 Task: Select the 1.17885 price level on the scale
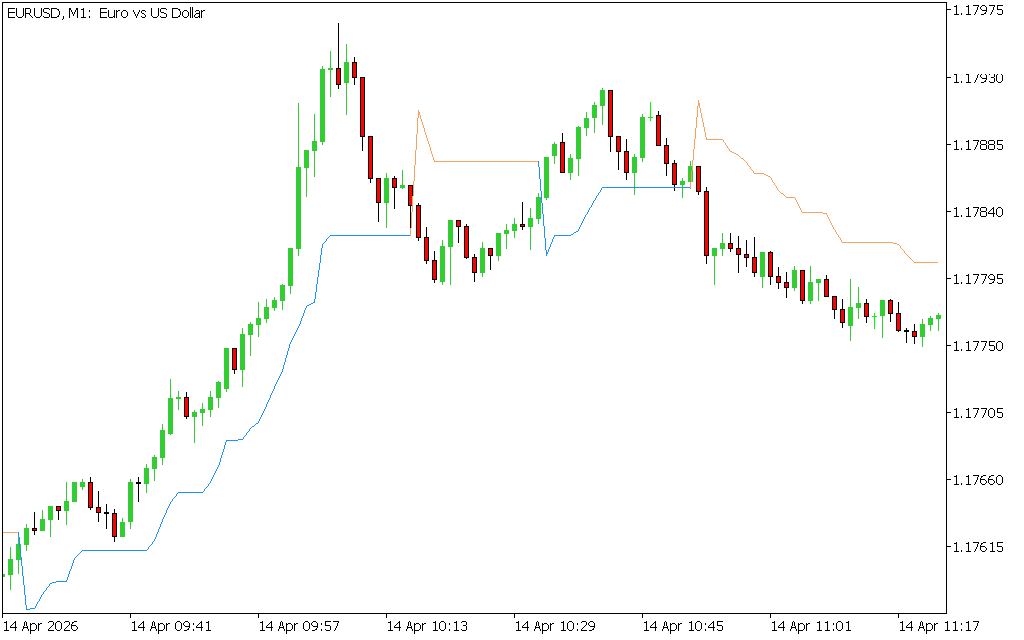tap(978, 145)
